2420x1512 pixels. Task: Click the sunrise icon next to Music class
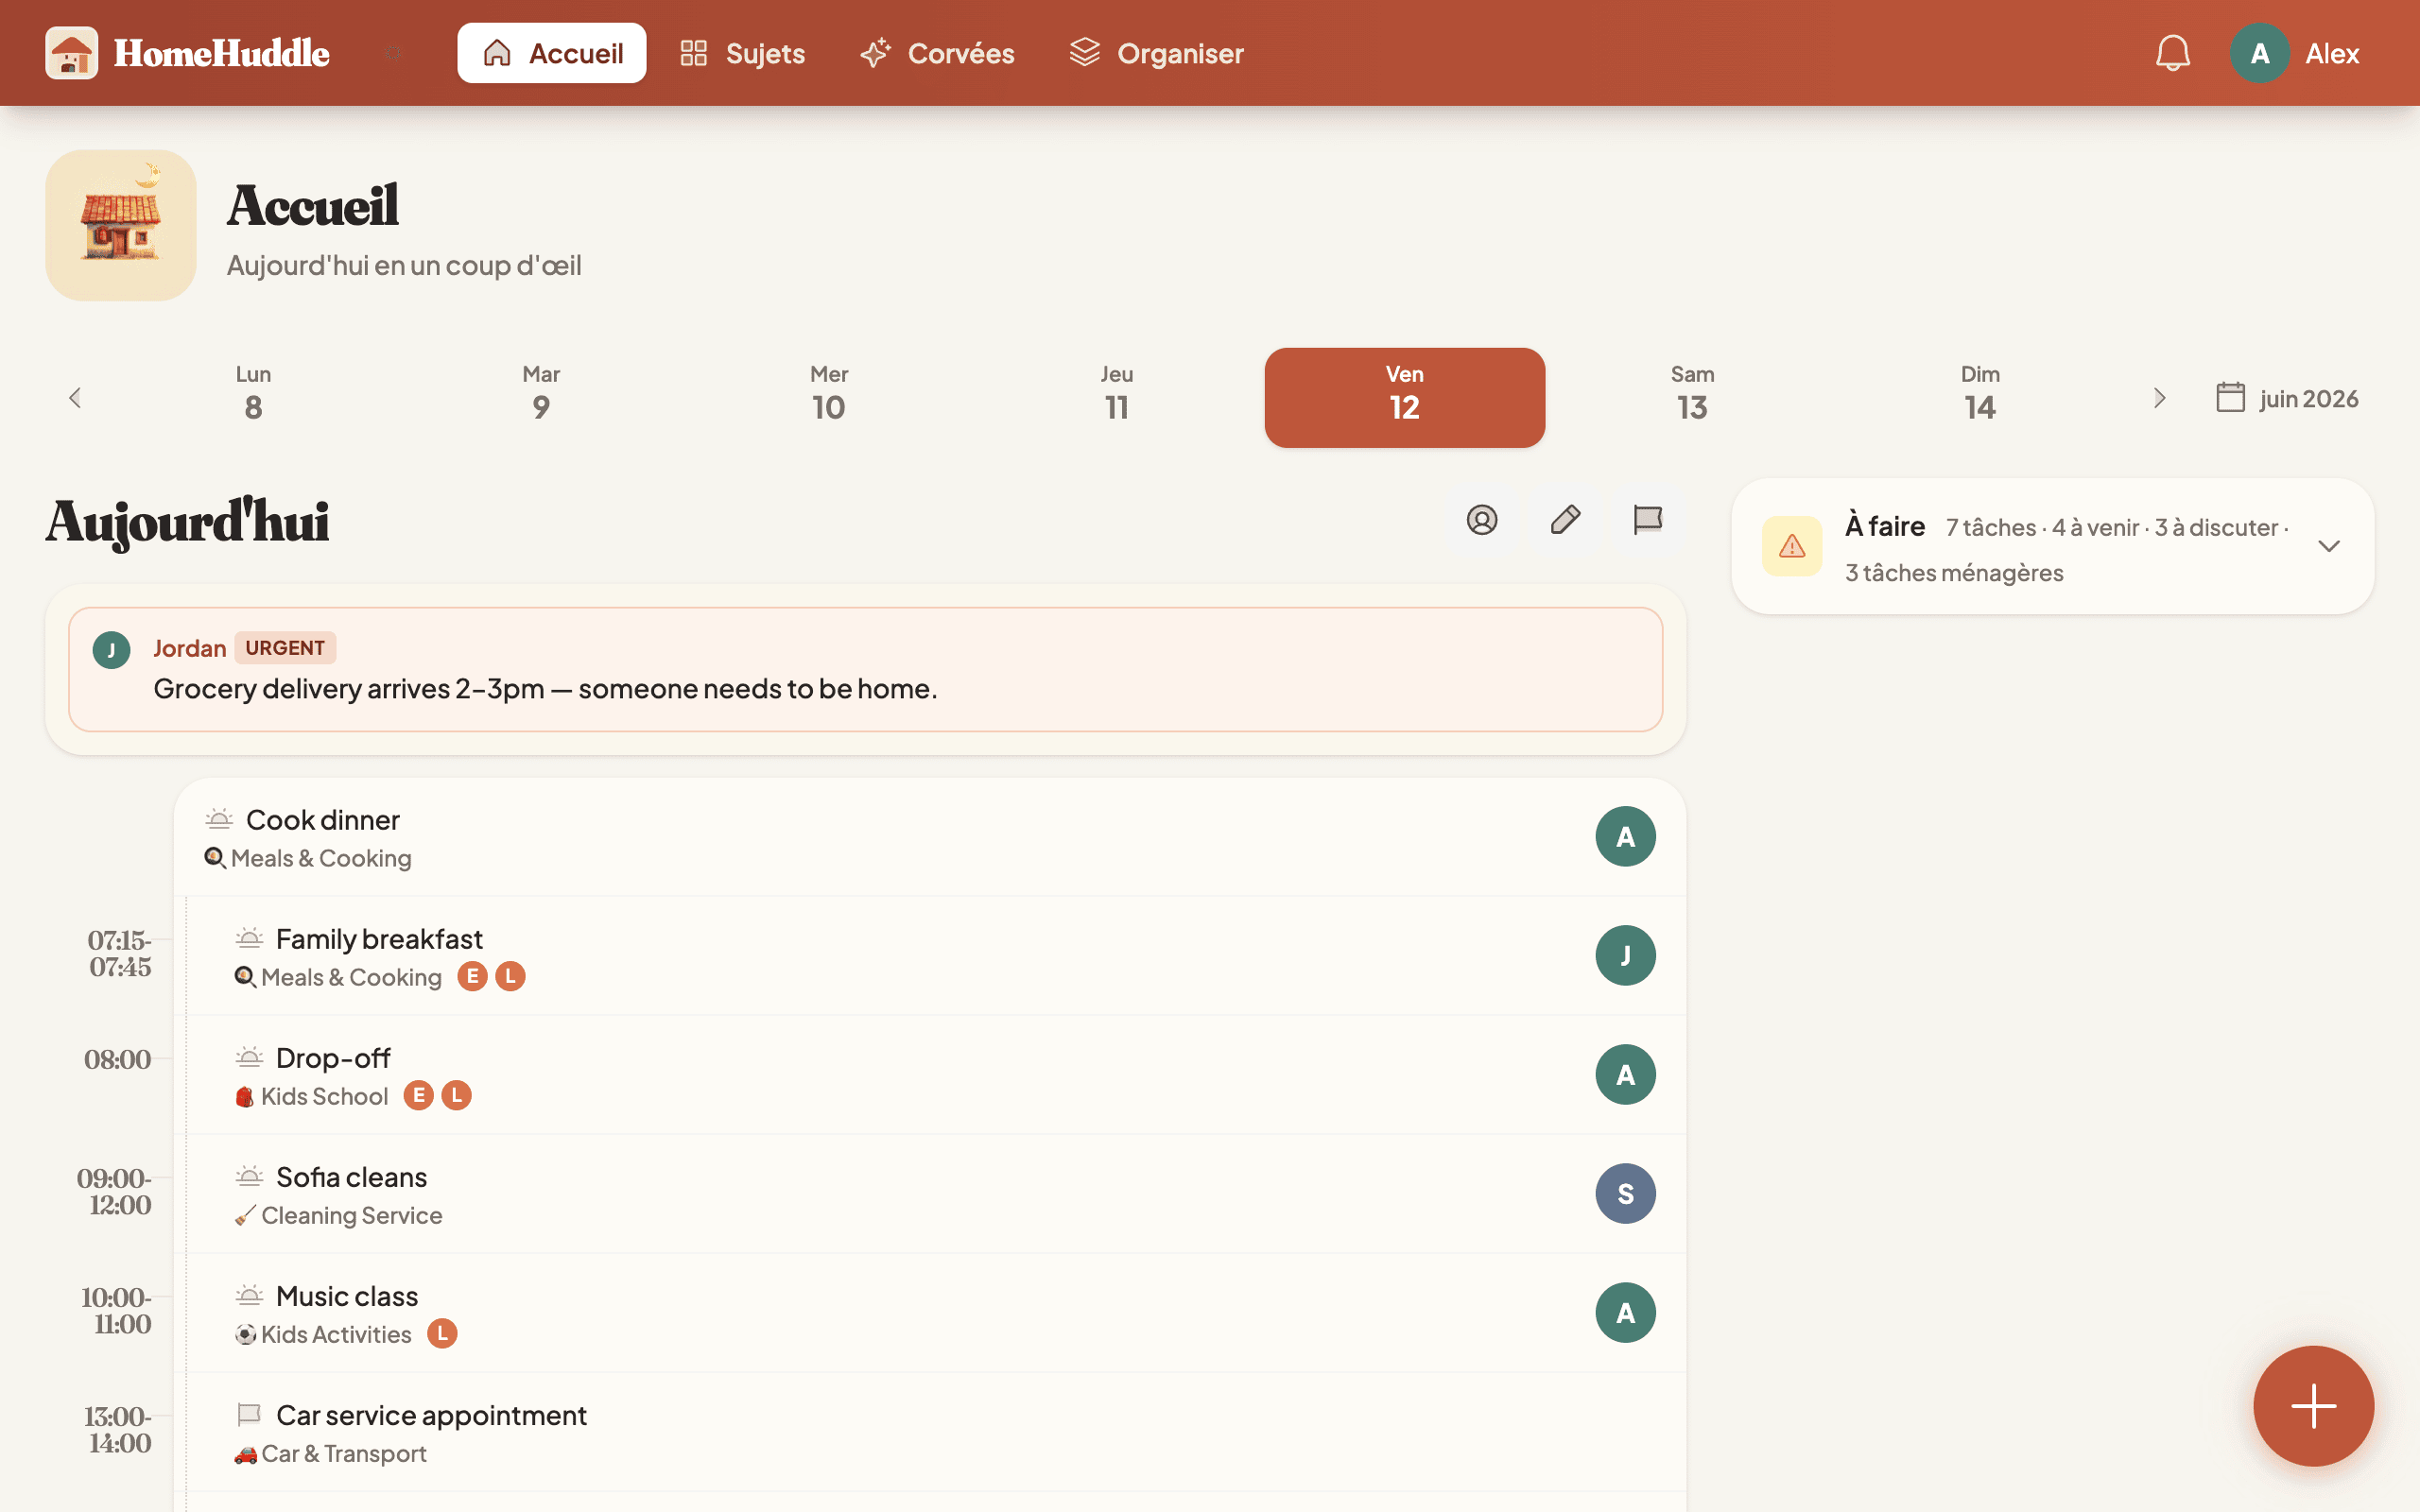[249, 1295]
